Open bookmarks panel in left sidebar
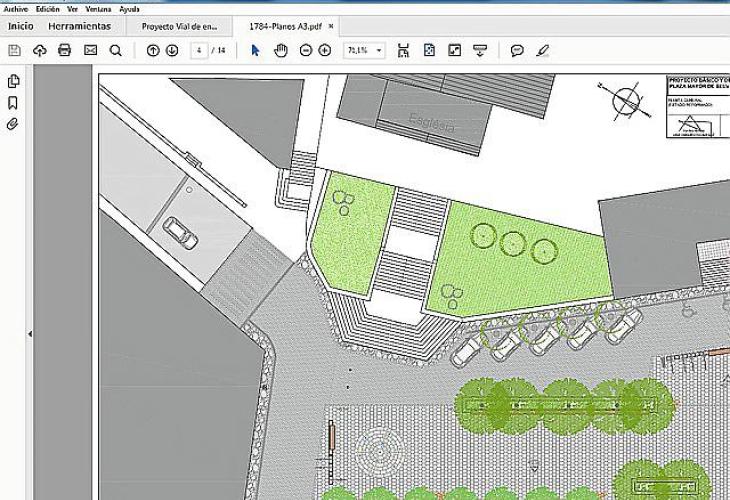Viewport: 730px width, 500px height. coord(14,103)
